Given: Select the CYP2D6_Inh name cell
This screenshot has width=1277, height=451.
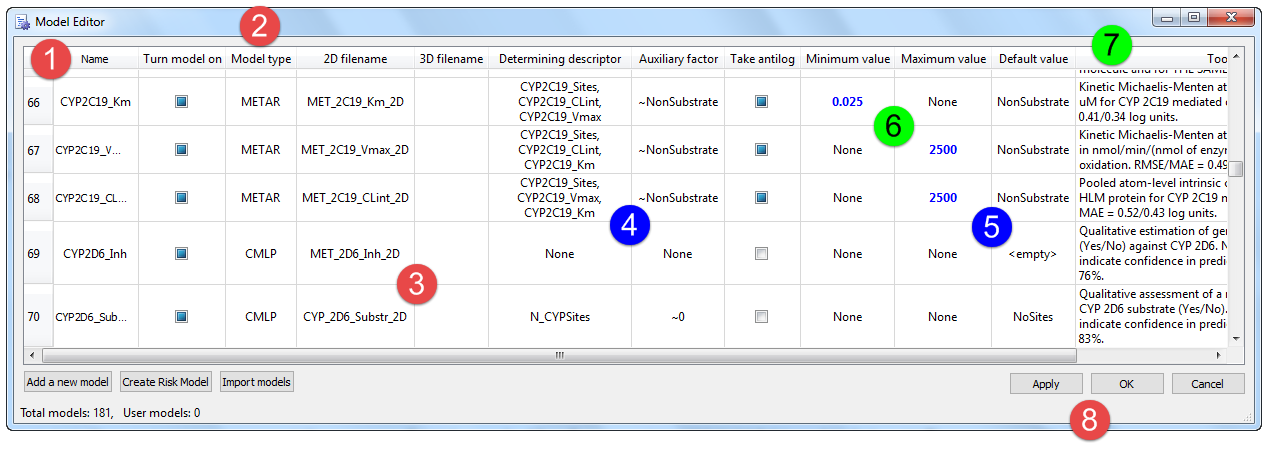Looking at the screenshot, I should point(95,253).
